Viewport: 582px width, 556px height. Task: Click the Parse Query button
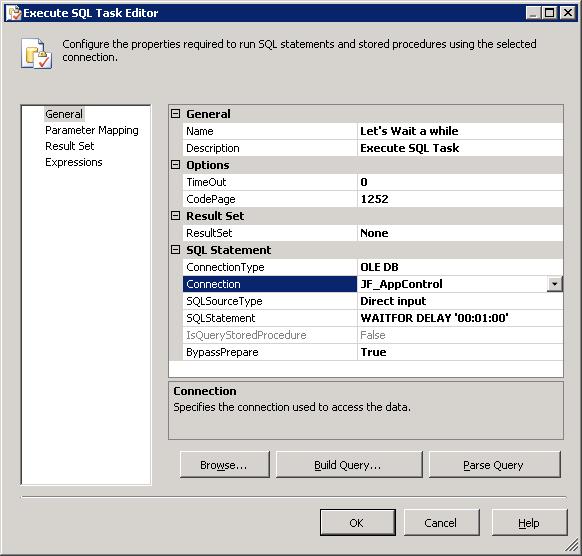tap(495, 465)
